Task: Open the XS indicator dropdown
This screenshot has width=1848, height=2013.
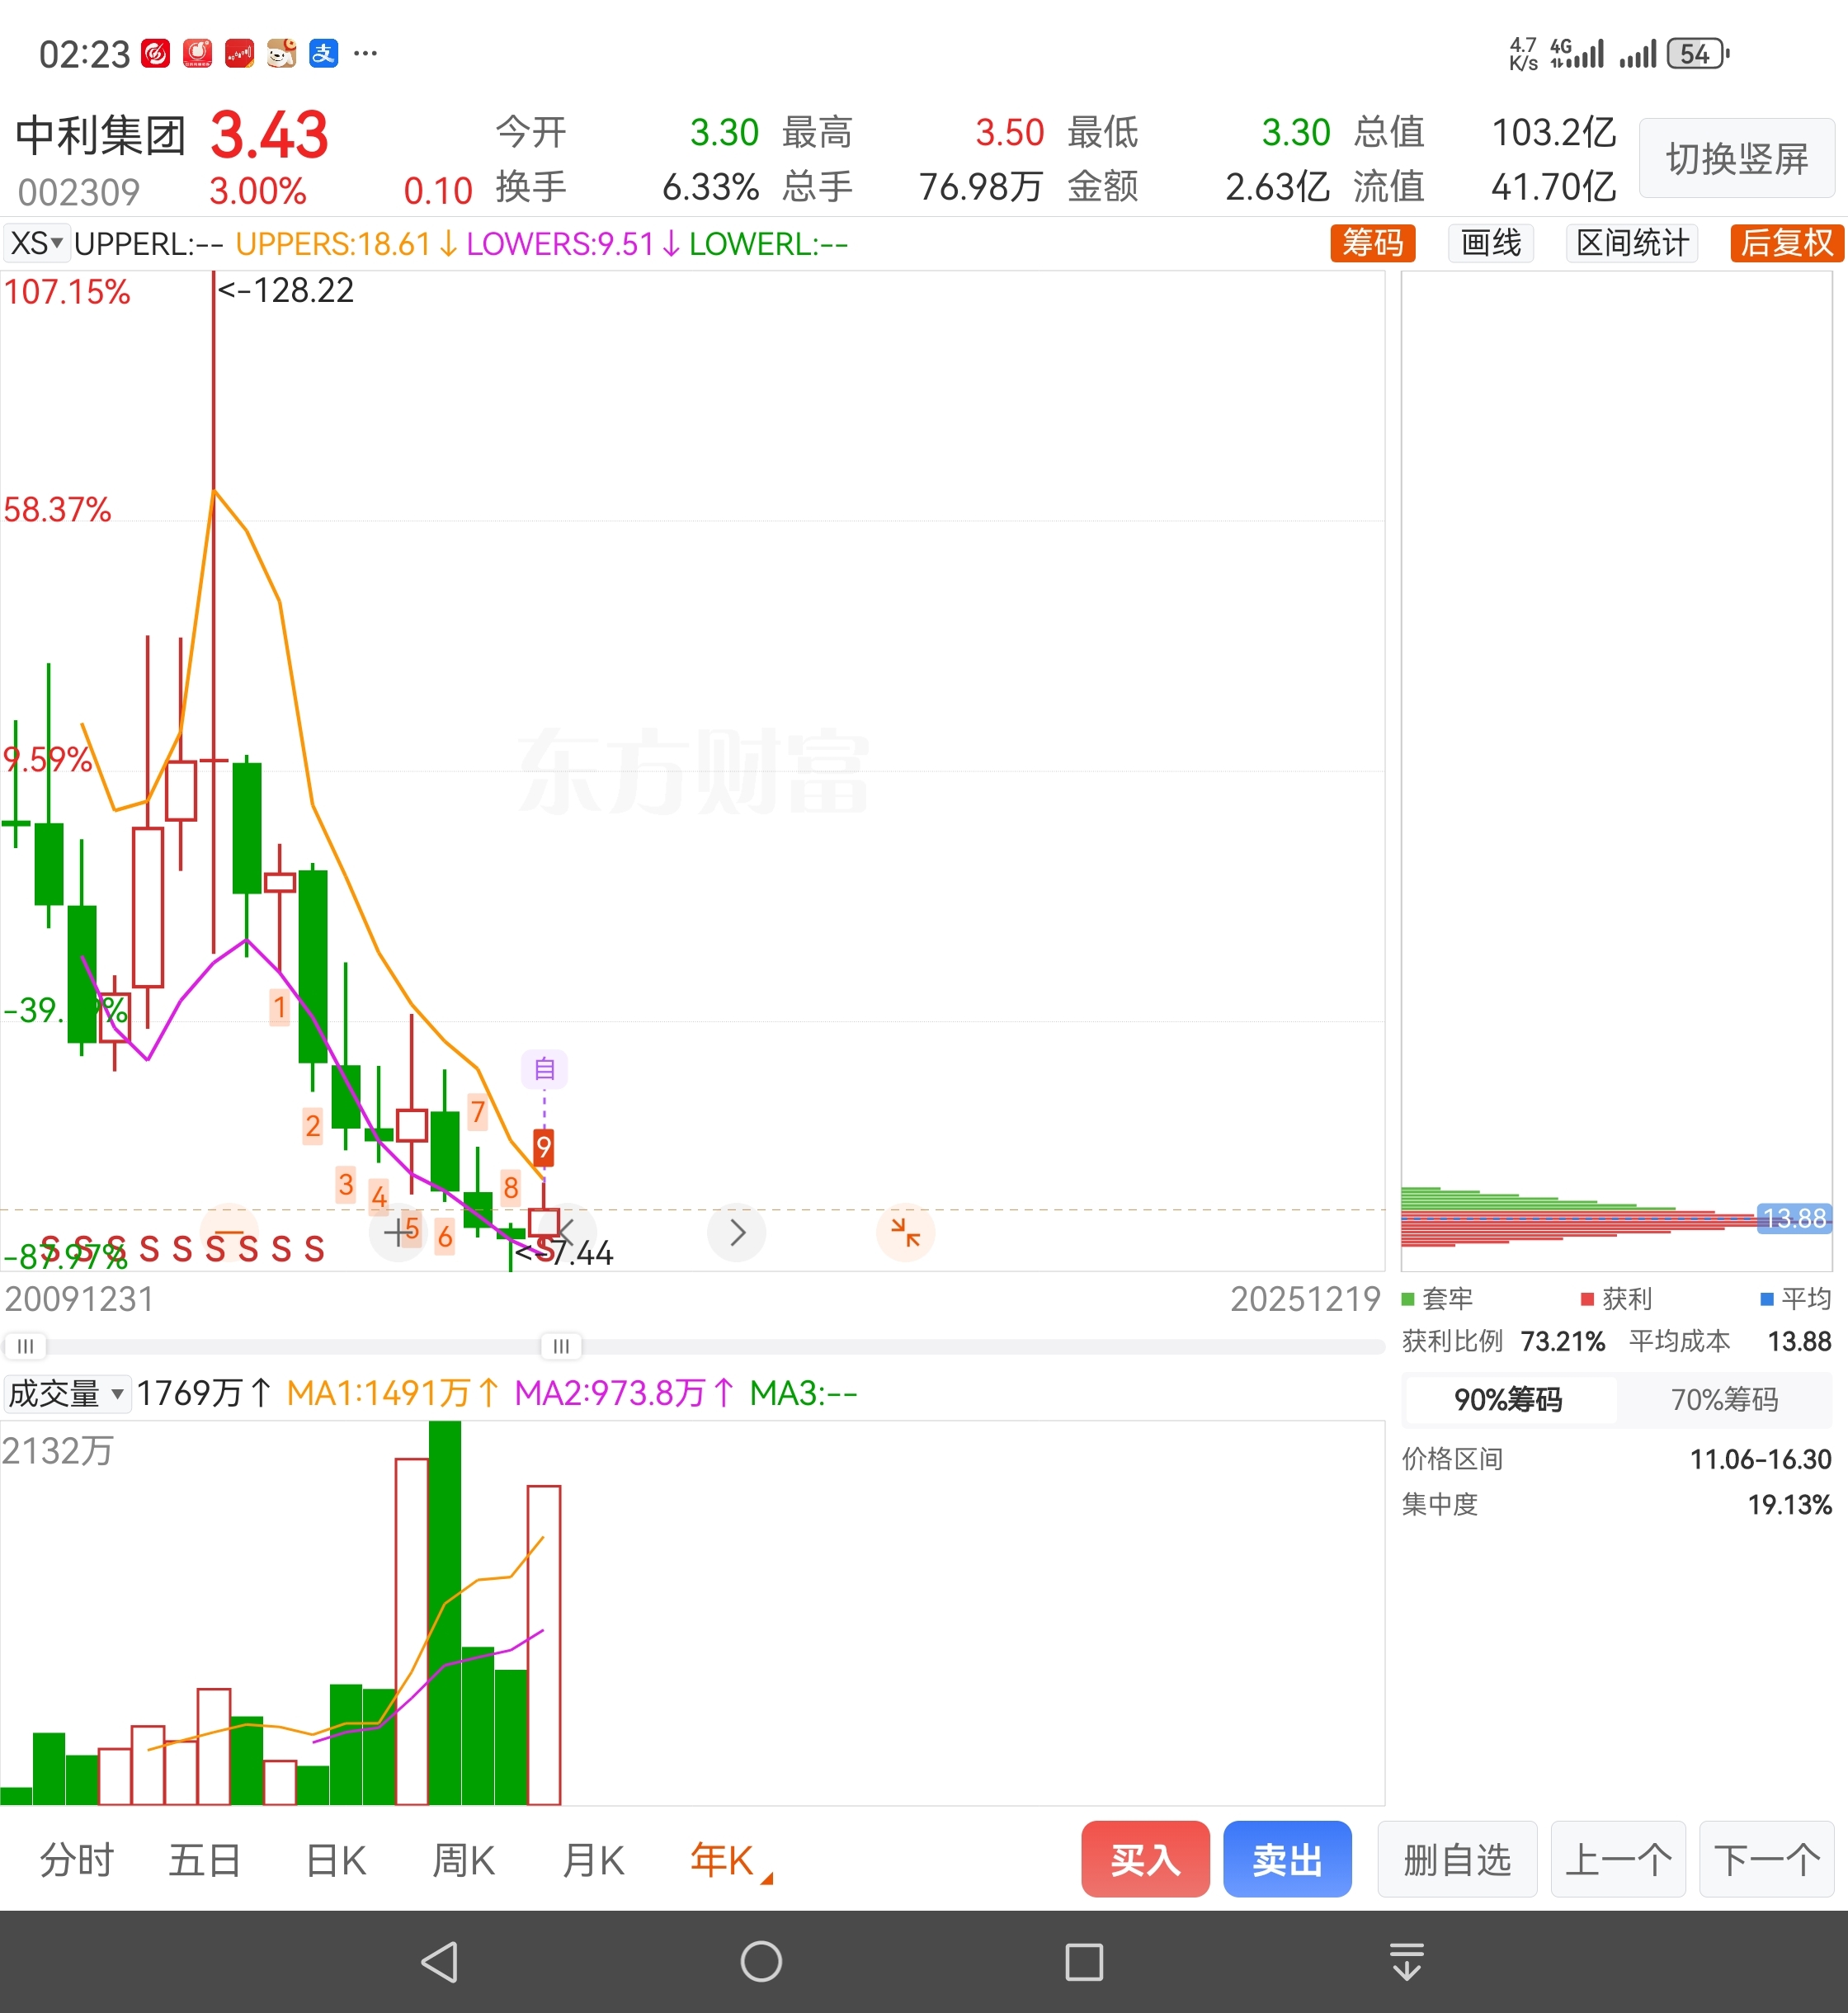Action: tap(36, 243)
